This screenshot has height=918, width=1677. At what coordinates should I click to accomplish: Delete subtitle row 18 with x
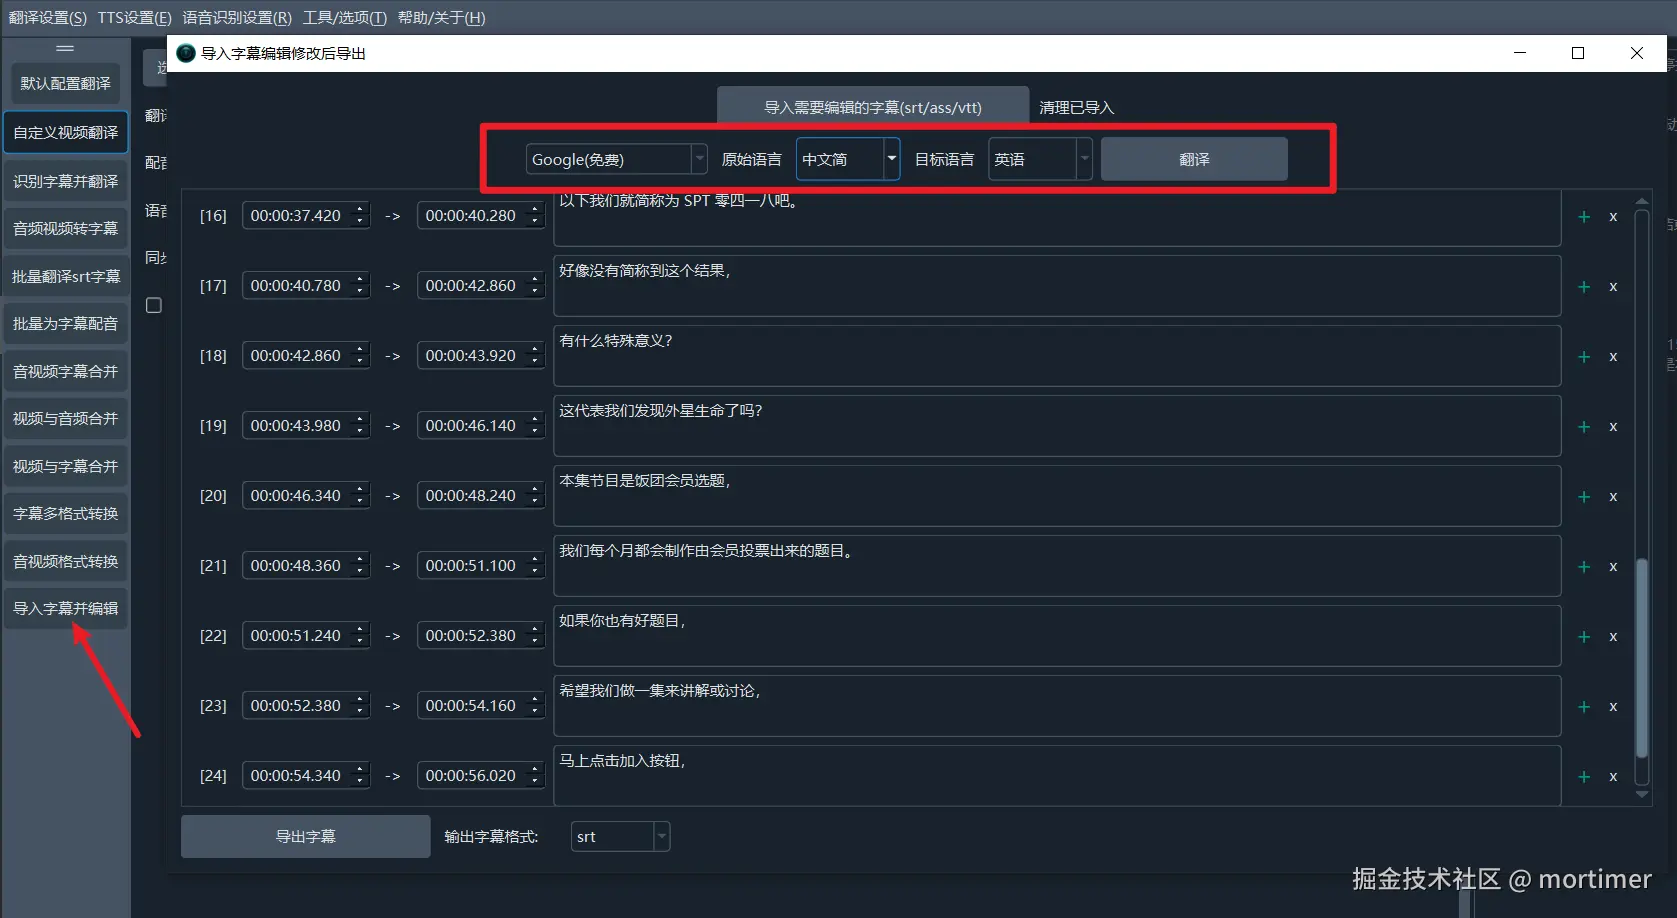tap(1612, 357)
